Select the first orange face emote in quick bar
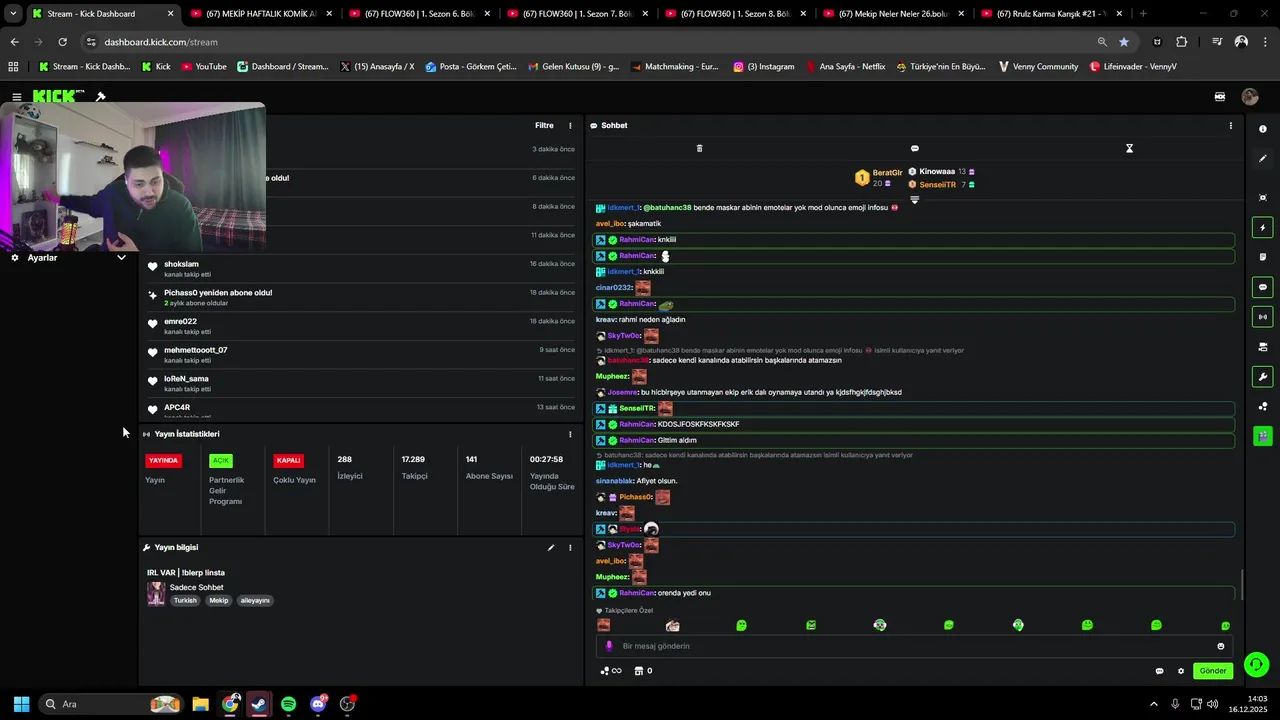Viewport: 1280px width, 720px height. [x=604, y=625]
